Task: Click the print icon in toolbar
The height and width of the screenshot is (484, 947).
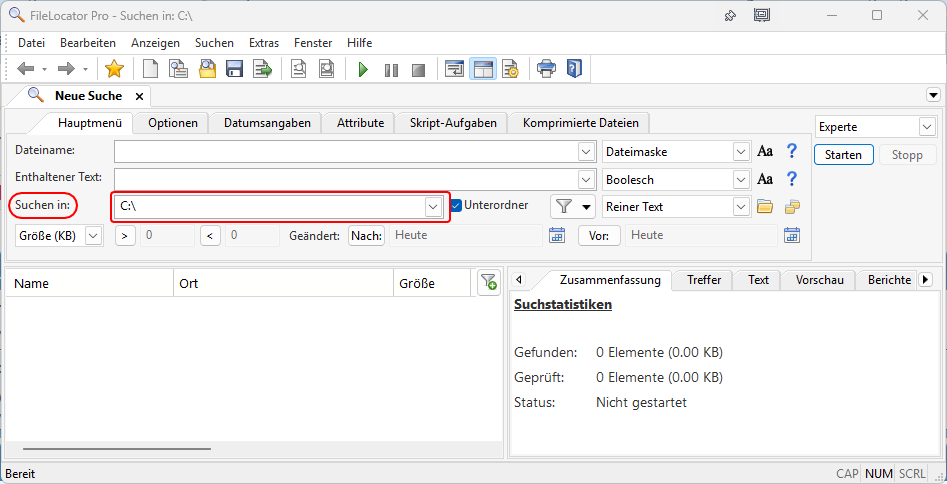Action: pos(546,69)
